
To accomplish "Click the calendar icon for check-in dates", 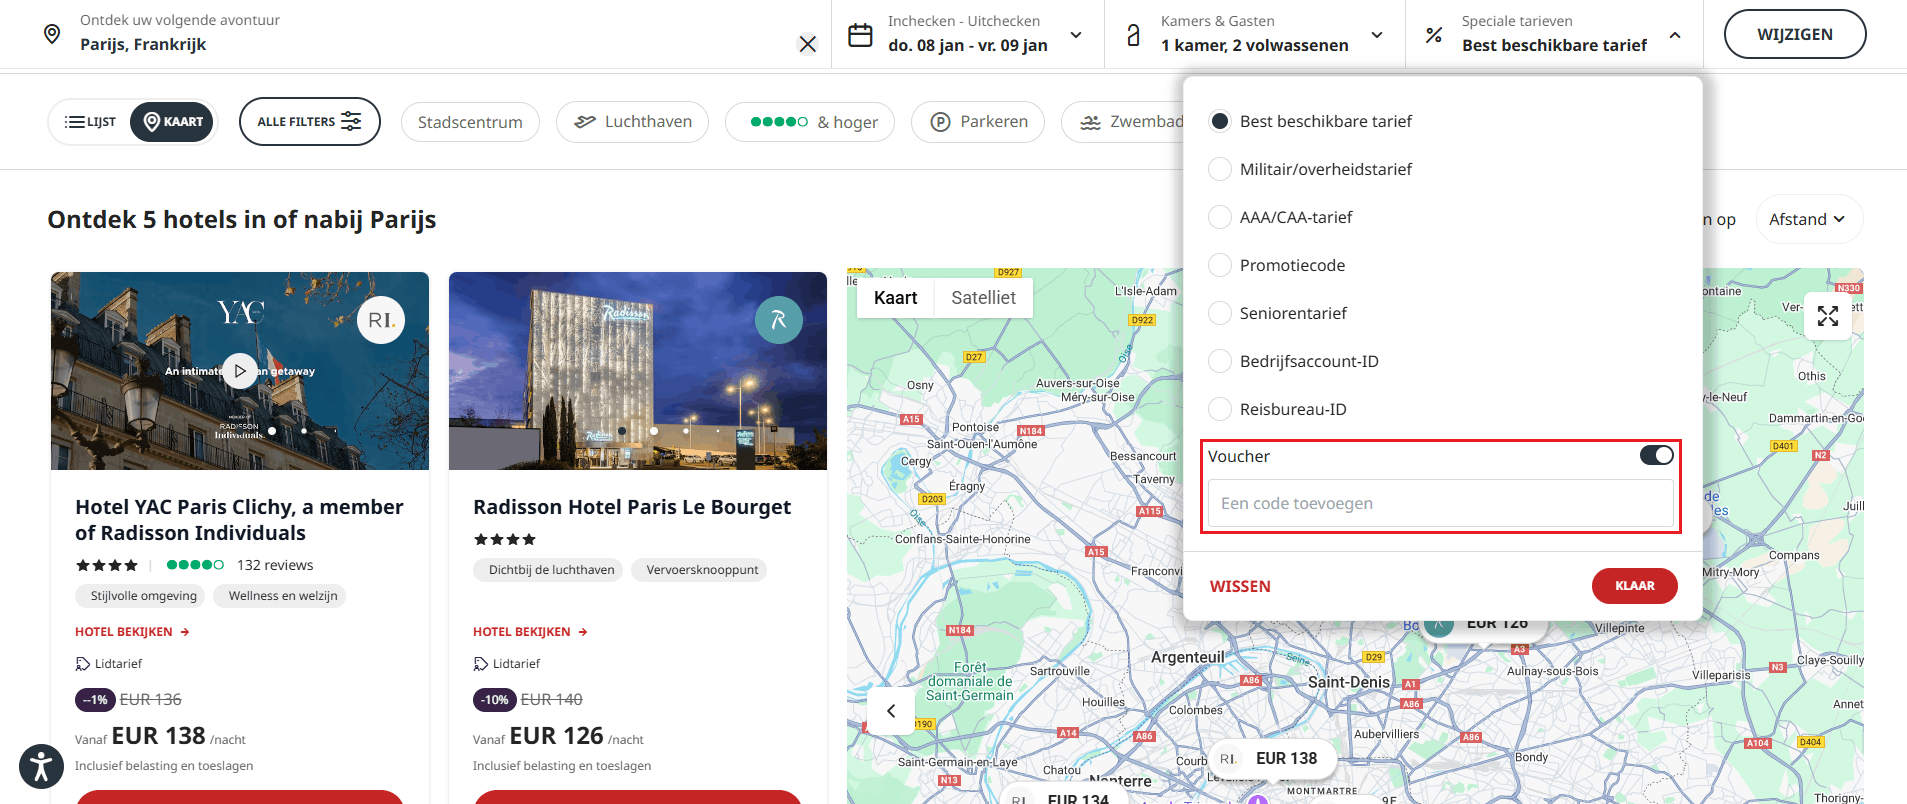I will point(860,35).
